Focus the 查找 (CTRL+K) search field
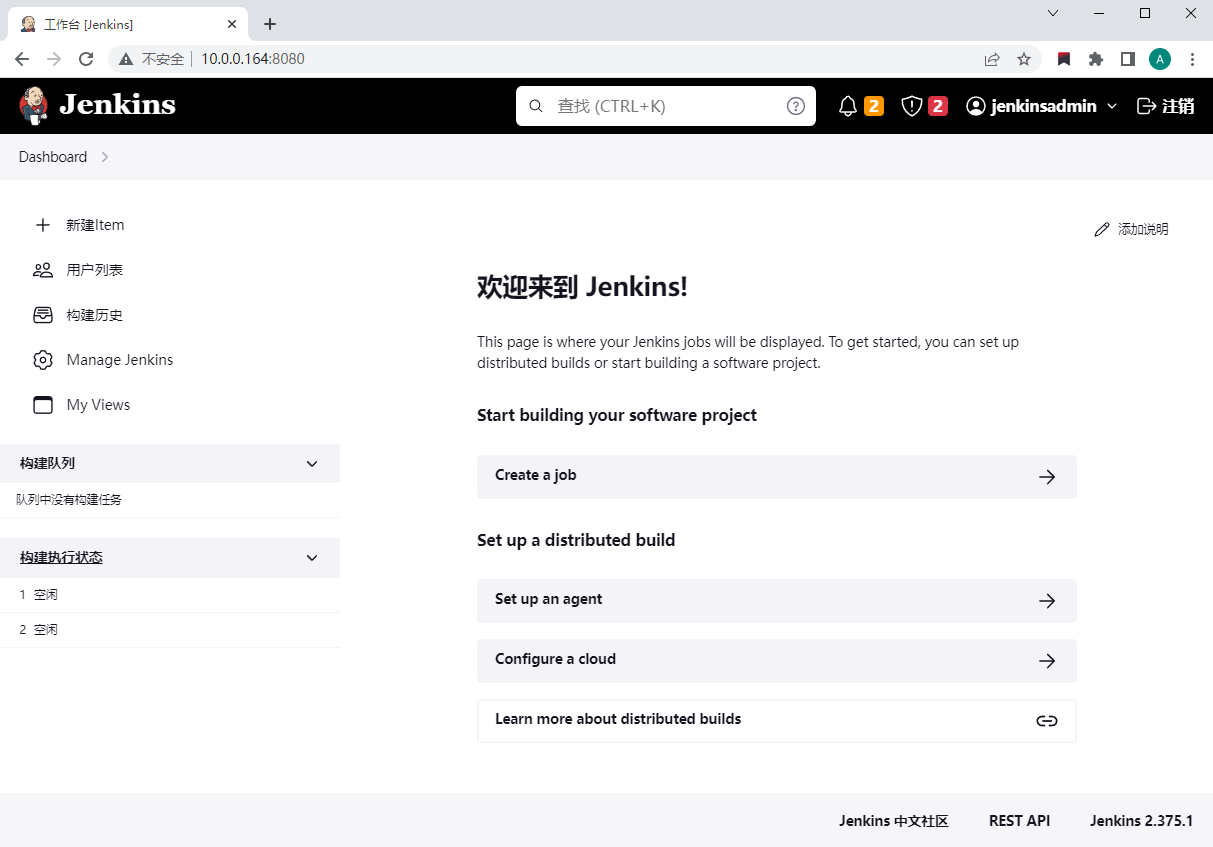This screenshot has height=847, width=1213. (x=666, y=106)
